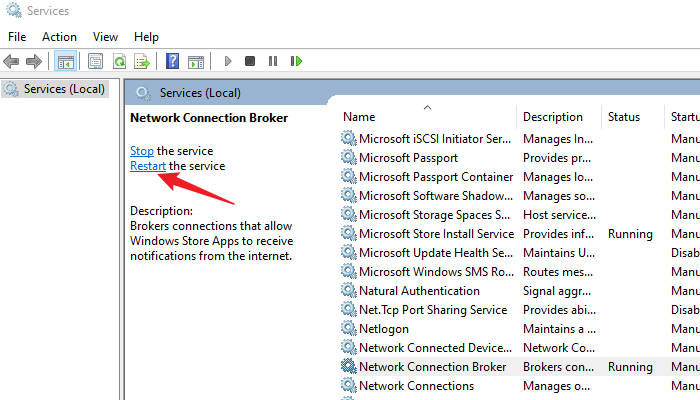This screenshot has width=700, height=400.
Task: Click the Stop the service link
Action: point(142,151)
